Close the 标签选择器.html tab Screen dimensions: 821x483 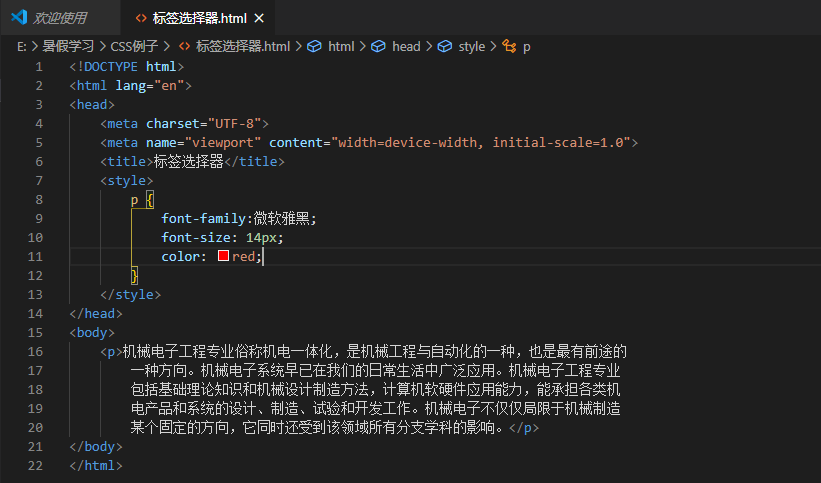point(259,18)
